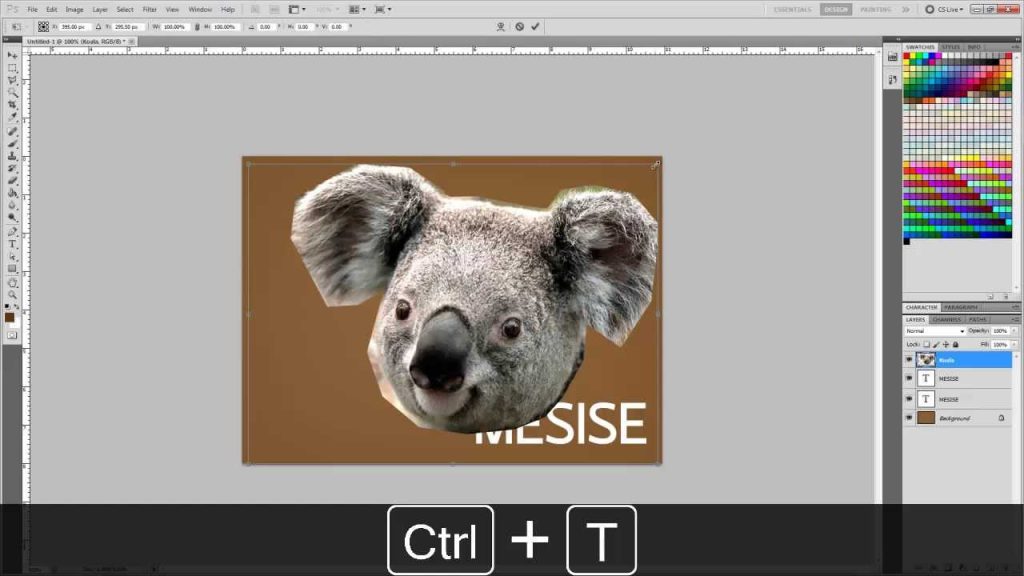This screenshot has height=576, width=1024.
Task: Reset to default foreground and background colors
Action: 7,306
